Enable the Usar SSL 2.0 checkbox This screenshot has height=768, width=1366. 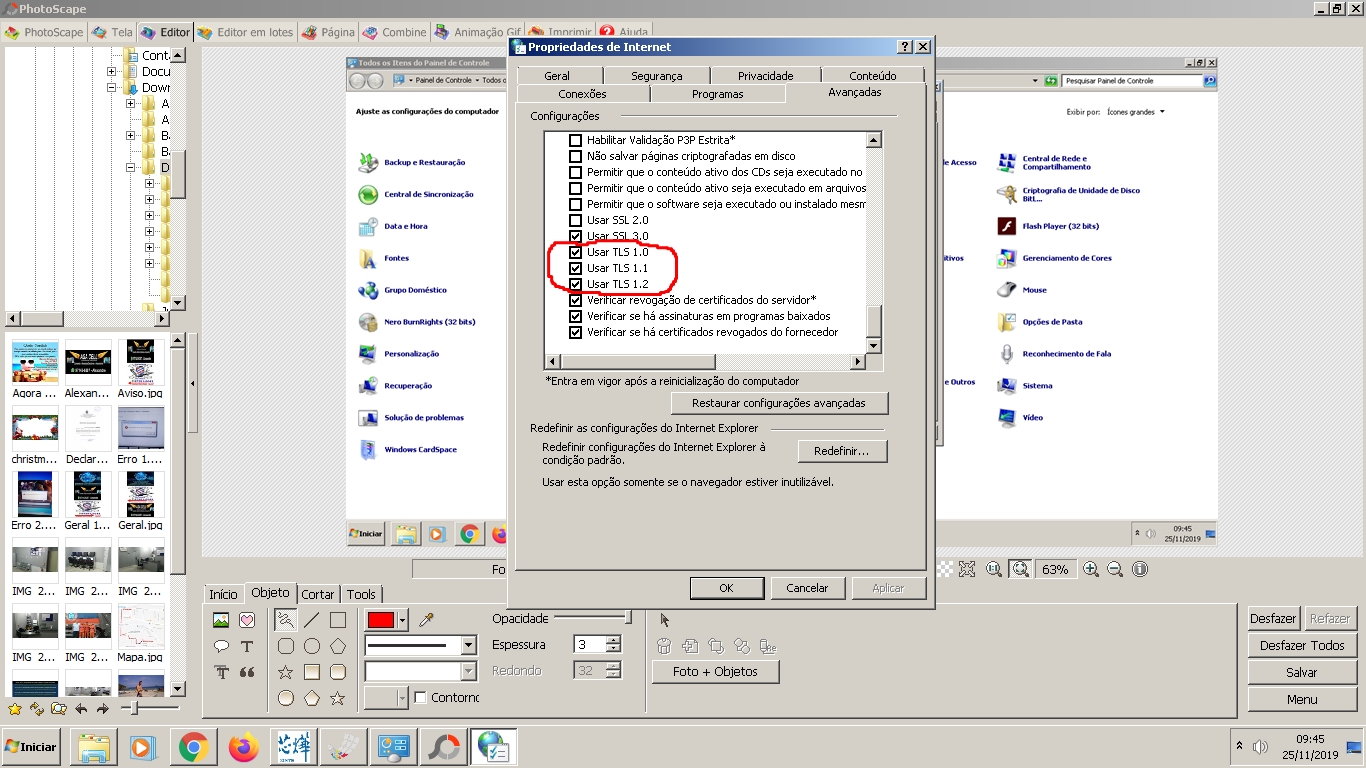click(575, 220)
